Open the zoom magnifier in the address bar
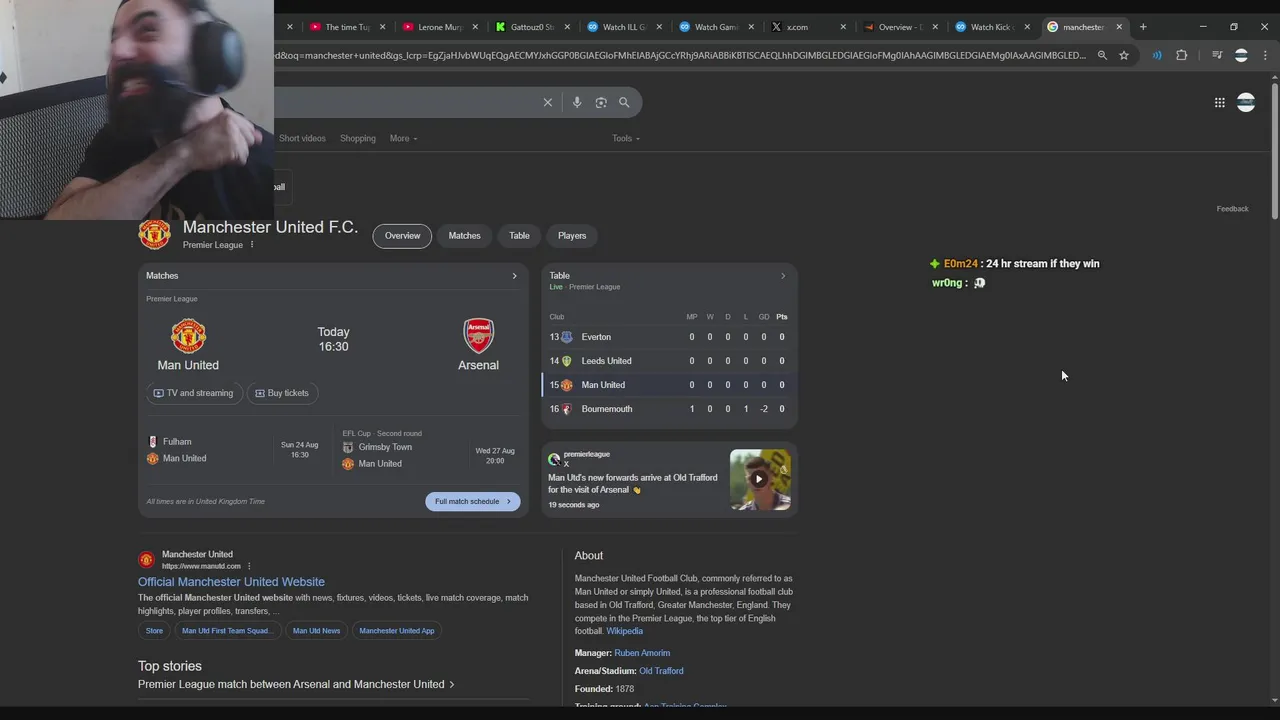 pyautogui.click(x=1102, y=55)
